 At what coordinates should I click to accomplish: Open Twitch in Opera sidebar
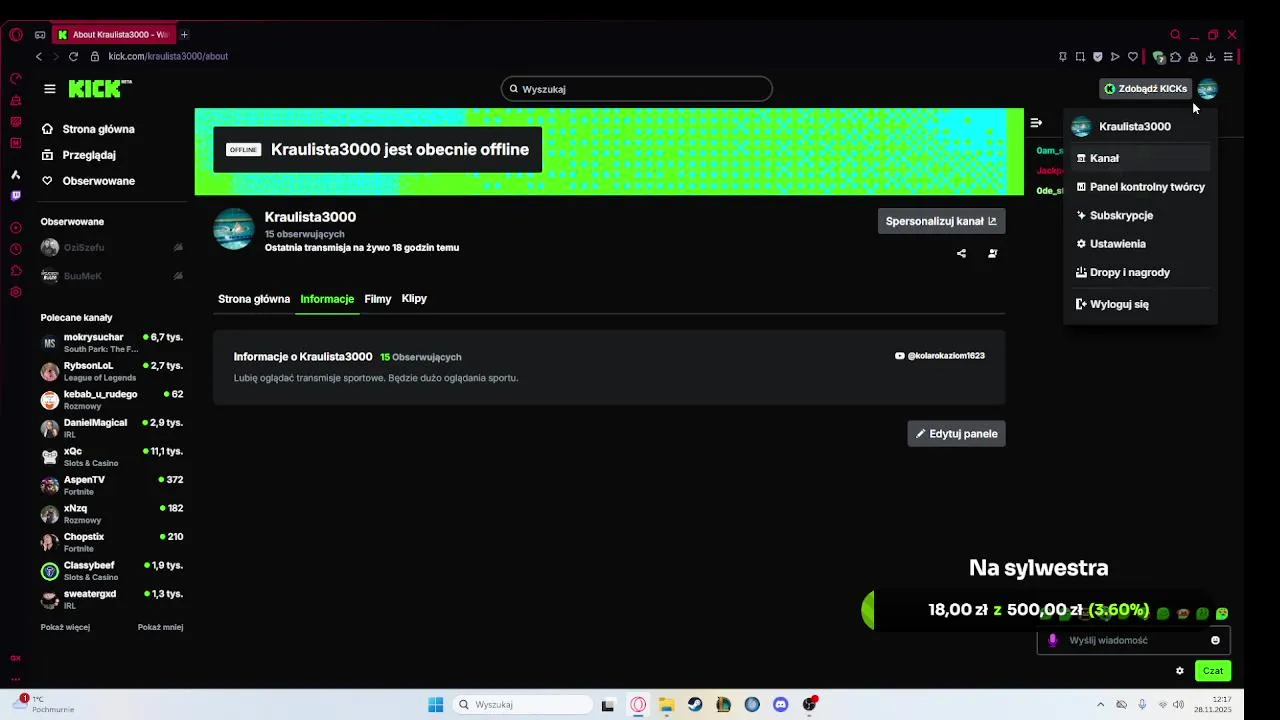pyautogui.click(x=15, y=195)
